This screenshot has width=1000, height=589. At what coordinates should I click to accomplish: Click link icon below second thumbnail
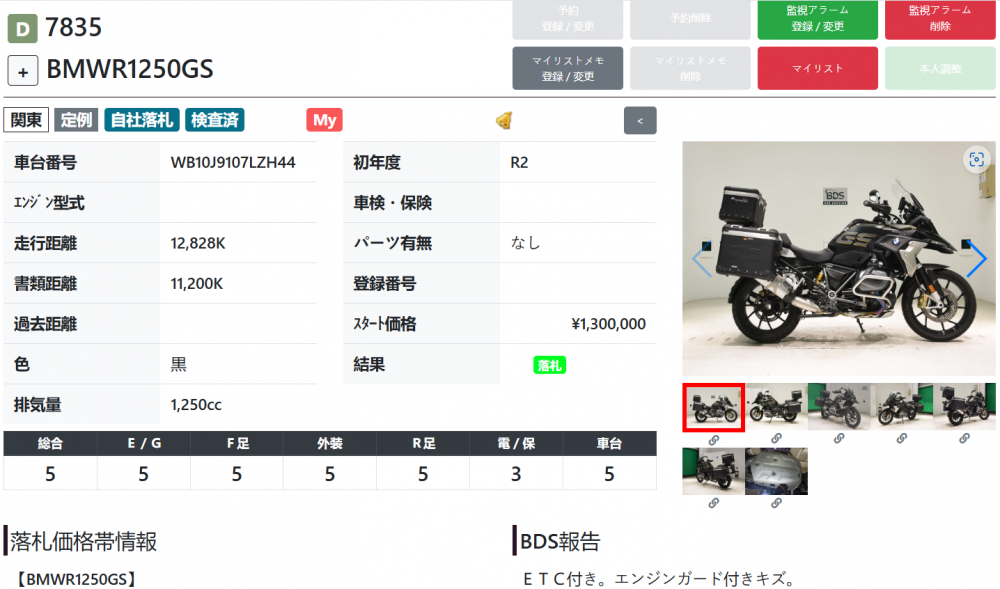click(776, 439)
